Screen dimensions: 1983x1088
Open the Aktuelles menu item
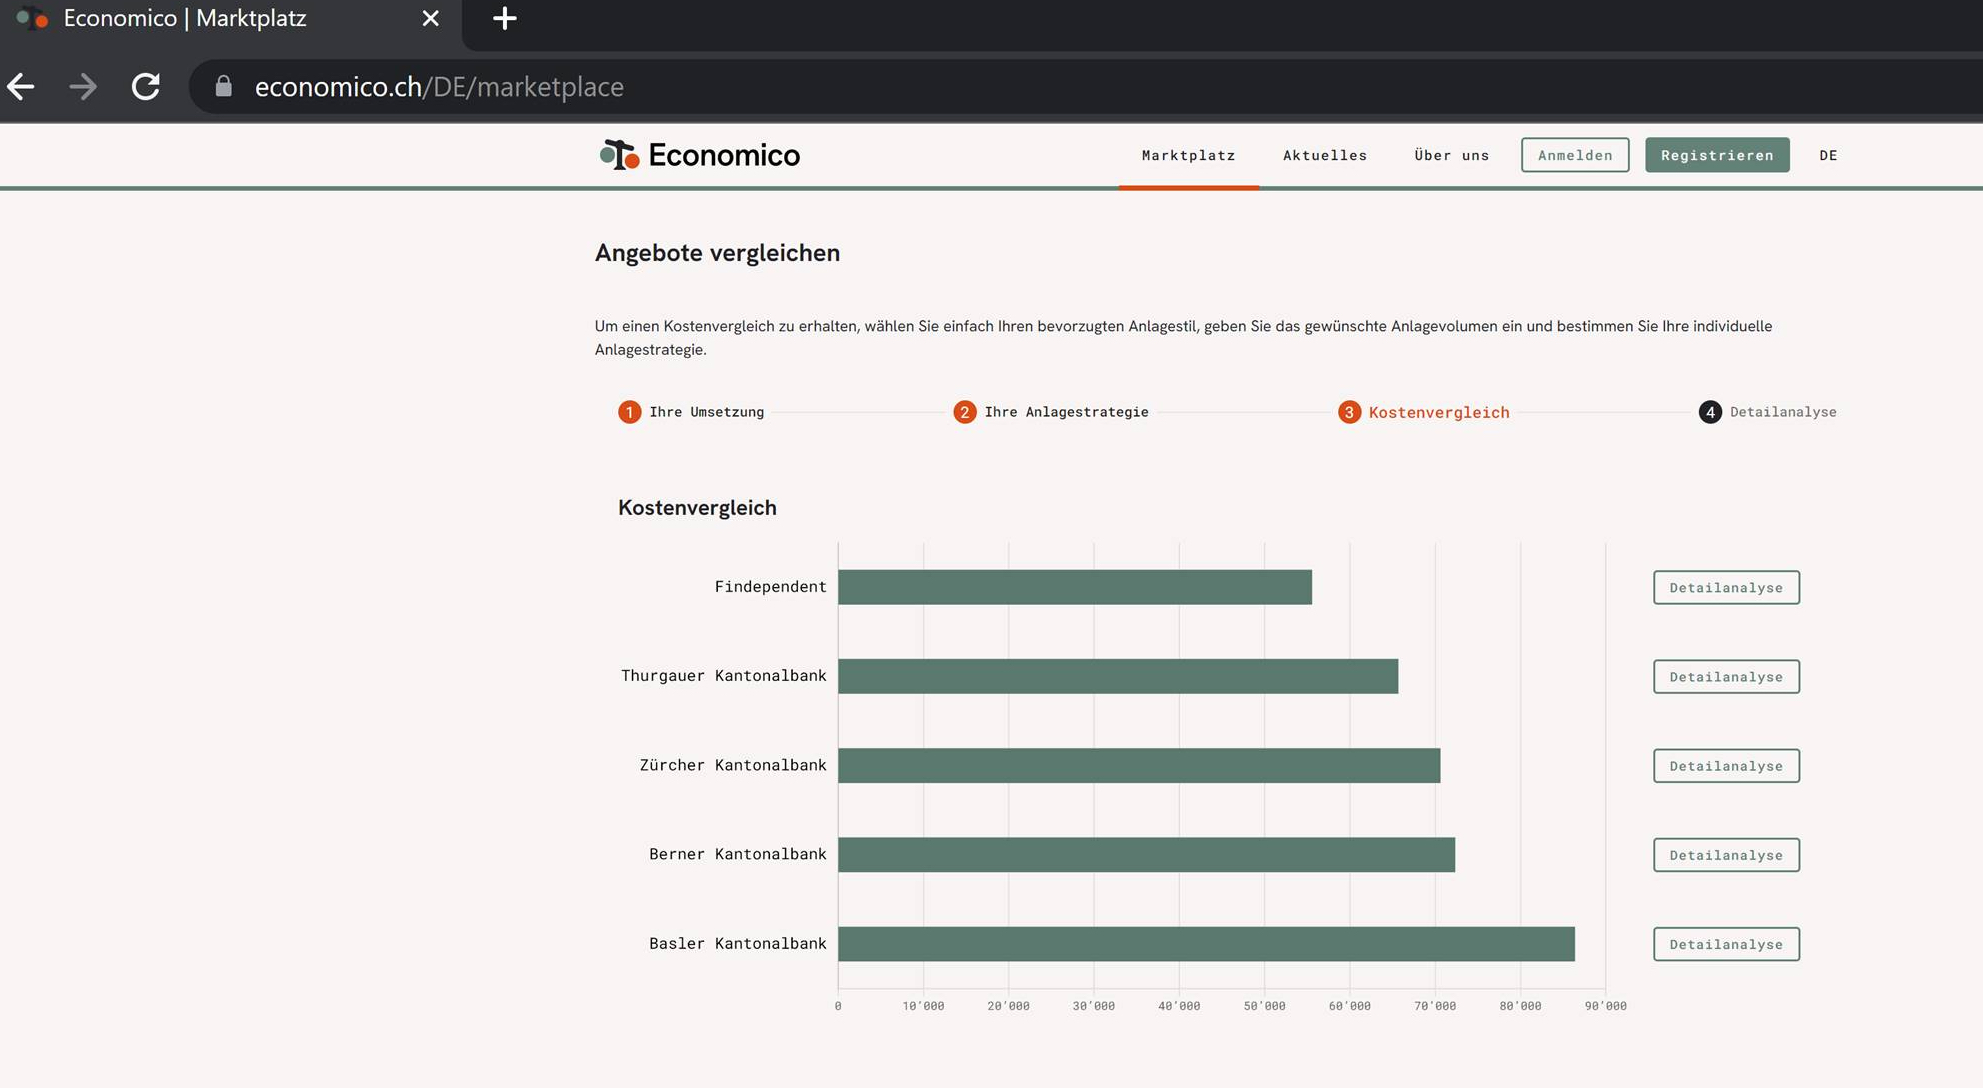(1324, 155)
